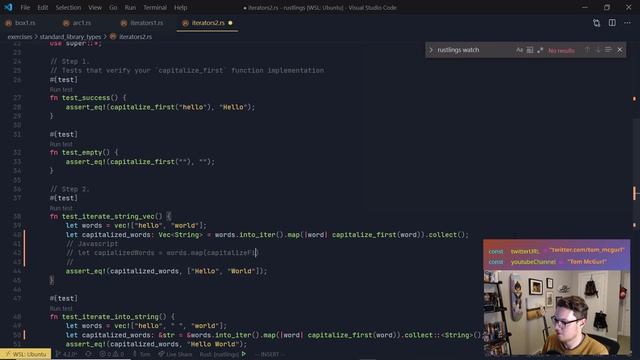
Task: Go to previous match in find widget
Action: click(587, 50)
